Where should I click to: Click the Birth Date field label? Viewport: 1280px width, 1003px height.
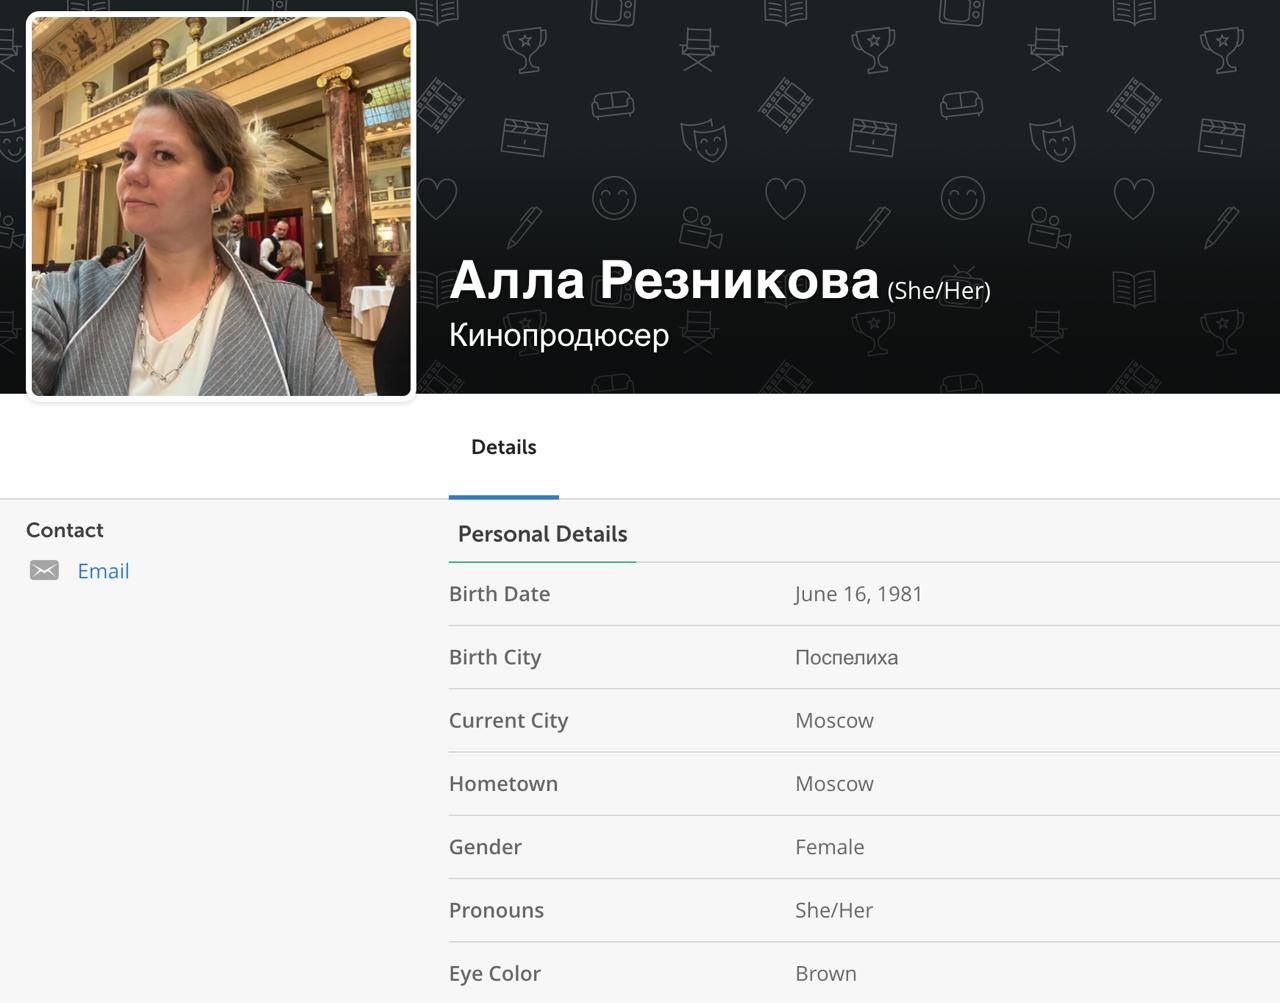click(499, 594)
